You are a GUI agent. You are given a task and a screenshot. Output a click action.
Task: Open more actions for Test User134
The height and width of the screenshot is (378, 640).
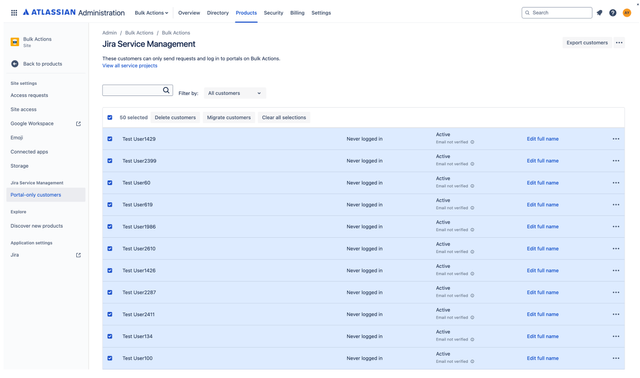616,336
